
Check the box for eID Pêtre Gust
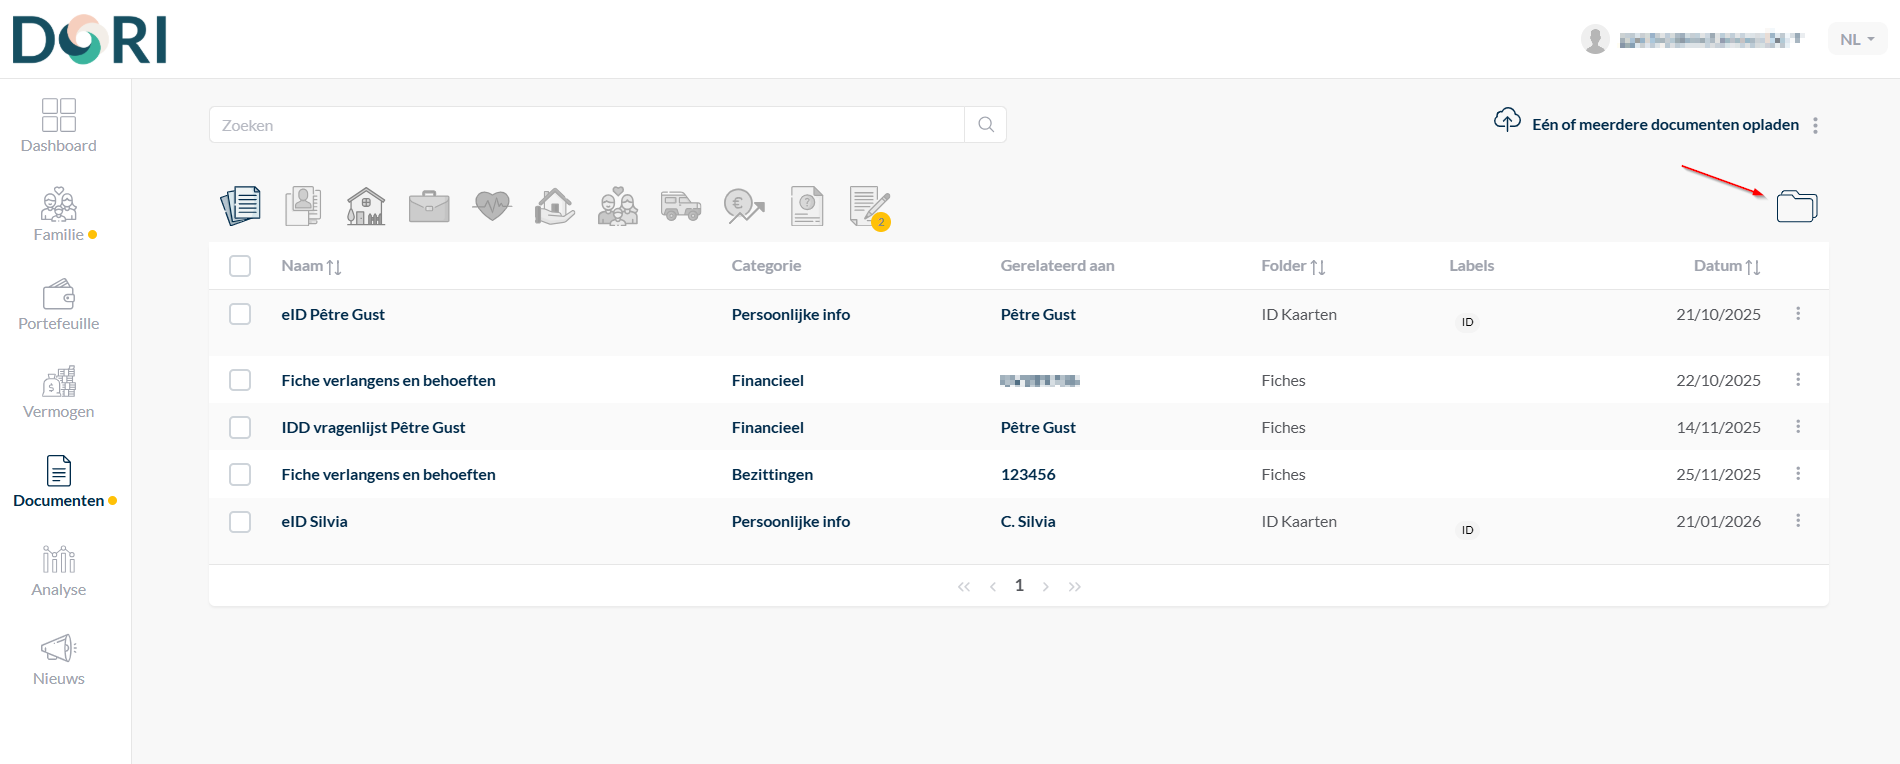[240, 314]
